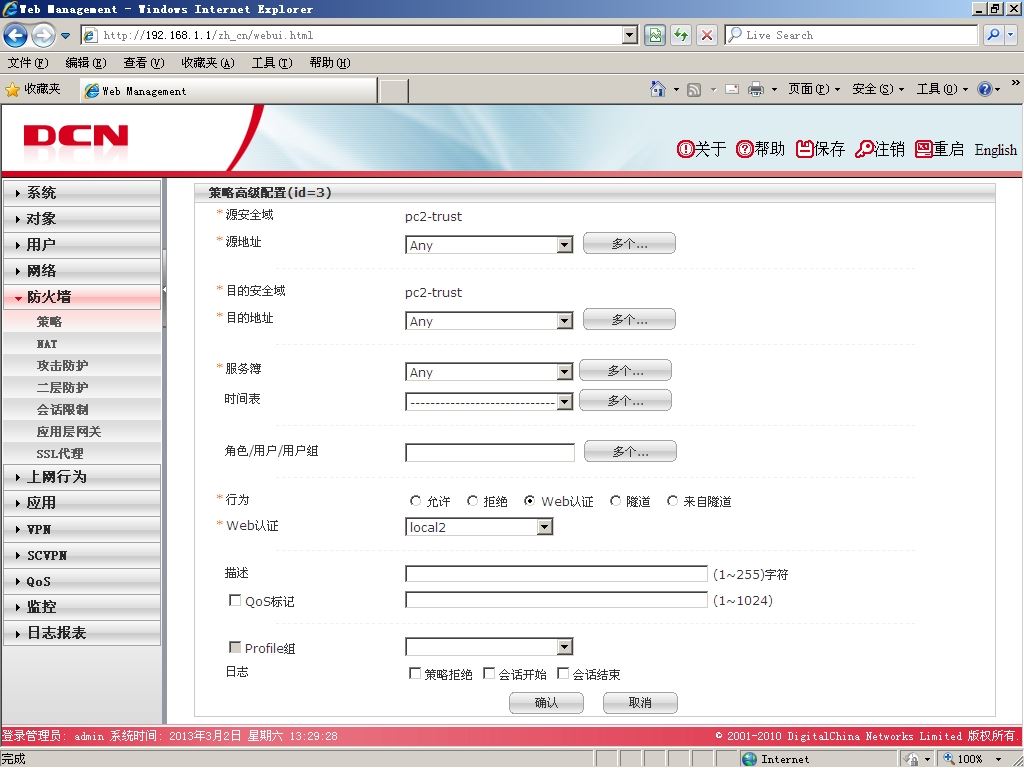Viewport: 1024px width, 768px height.
Task: Expand the QoS sidebar section
Action: point(82,581)
